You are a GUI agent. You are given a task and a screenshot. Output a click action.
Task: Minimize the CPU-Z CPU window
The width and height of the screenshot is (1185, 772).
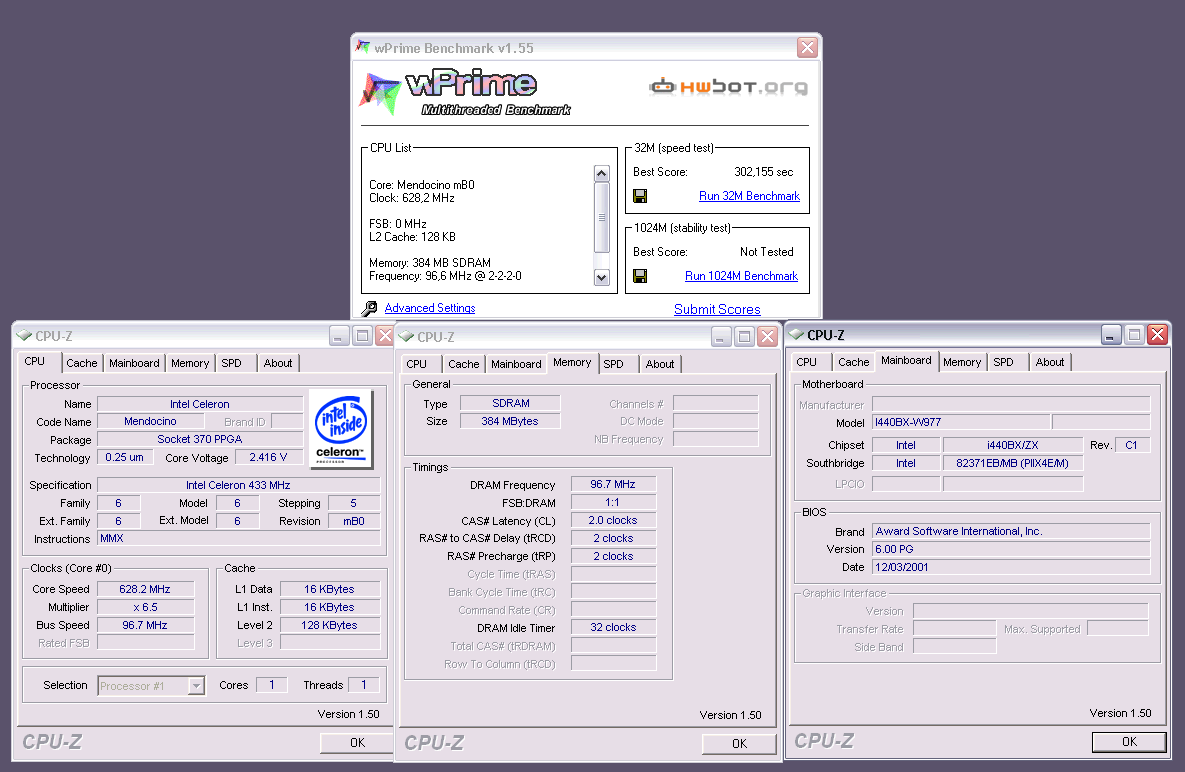[339, 336]
